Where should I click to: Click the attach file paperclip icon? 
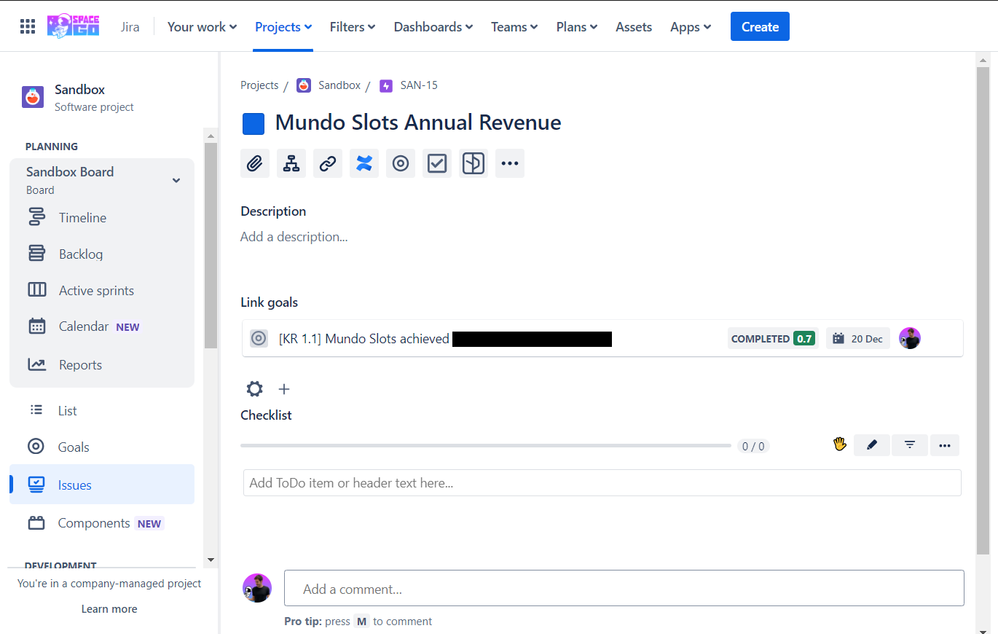pos(255,163)
